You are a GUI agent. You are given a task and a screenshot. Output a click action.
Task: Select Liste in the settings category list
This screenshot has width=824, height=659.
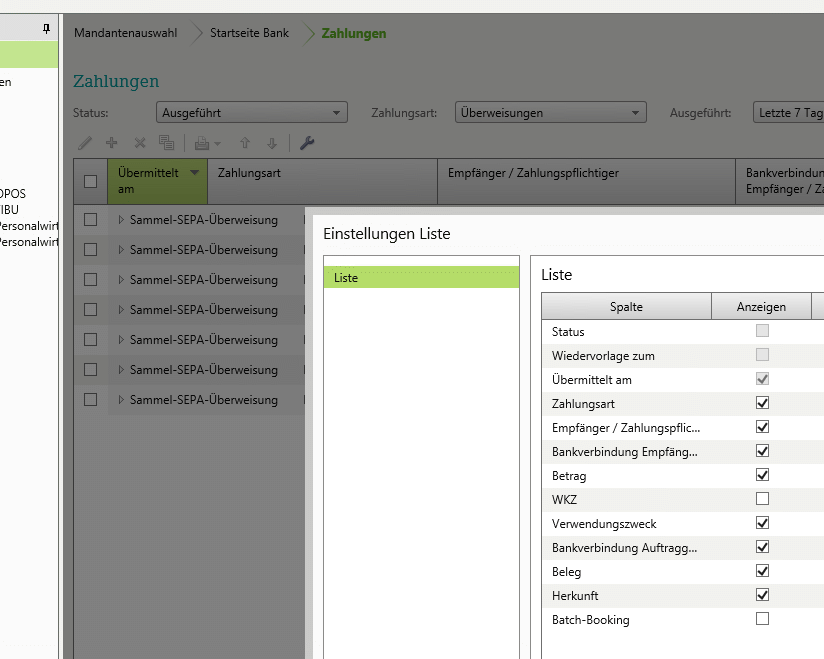pyautogui.click(x=421, y=277)
